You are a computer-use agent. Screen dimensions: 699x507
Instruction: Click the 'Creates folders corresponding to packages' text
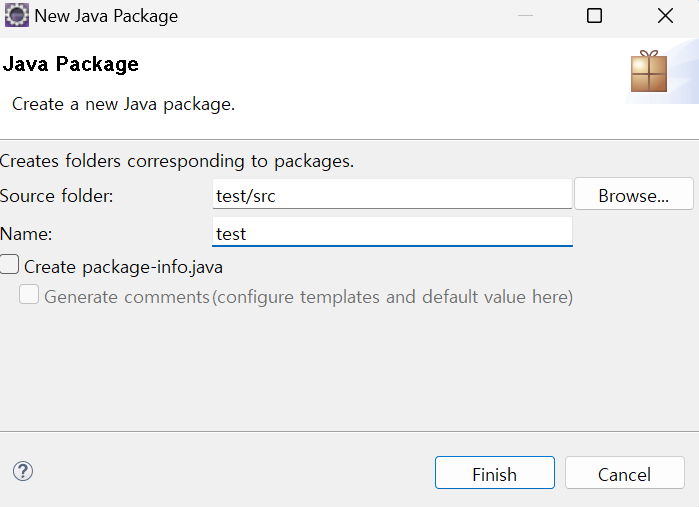coord(177,160)
